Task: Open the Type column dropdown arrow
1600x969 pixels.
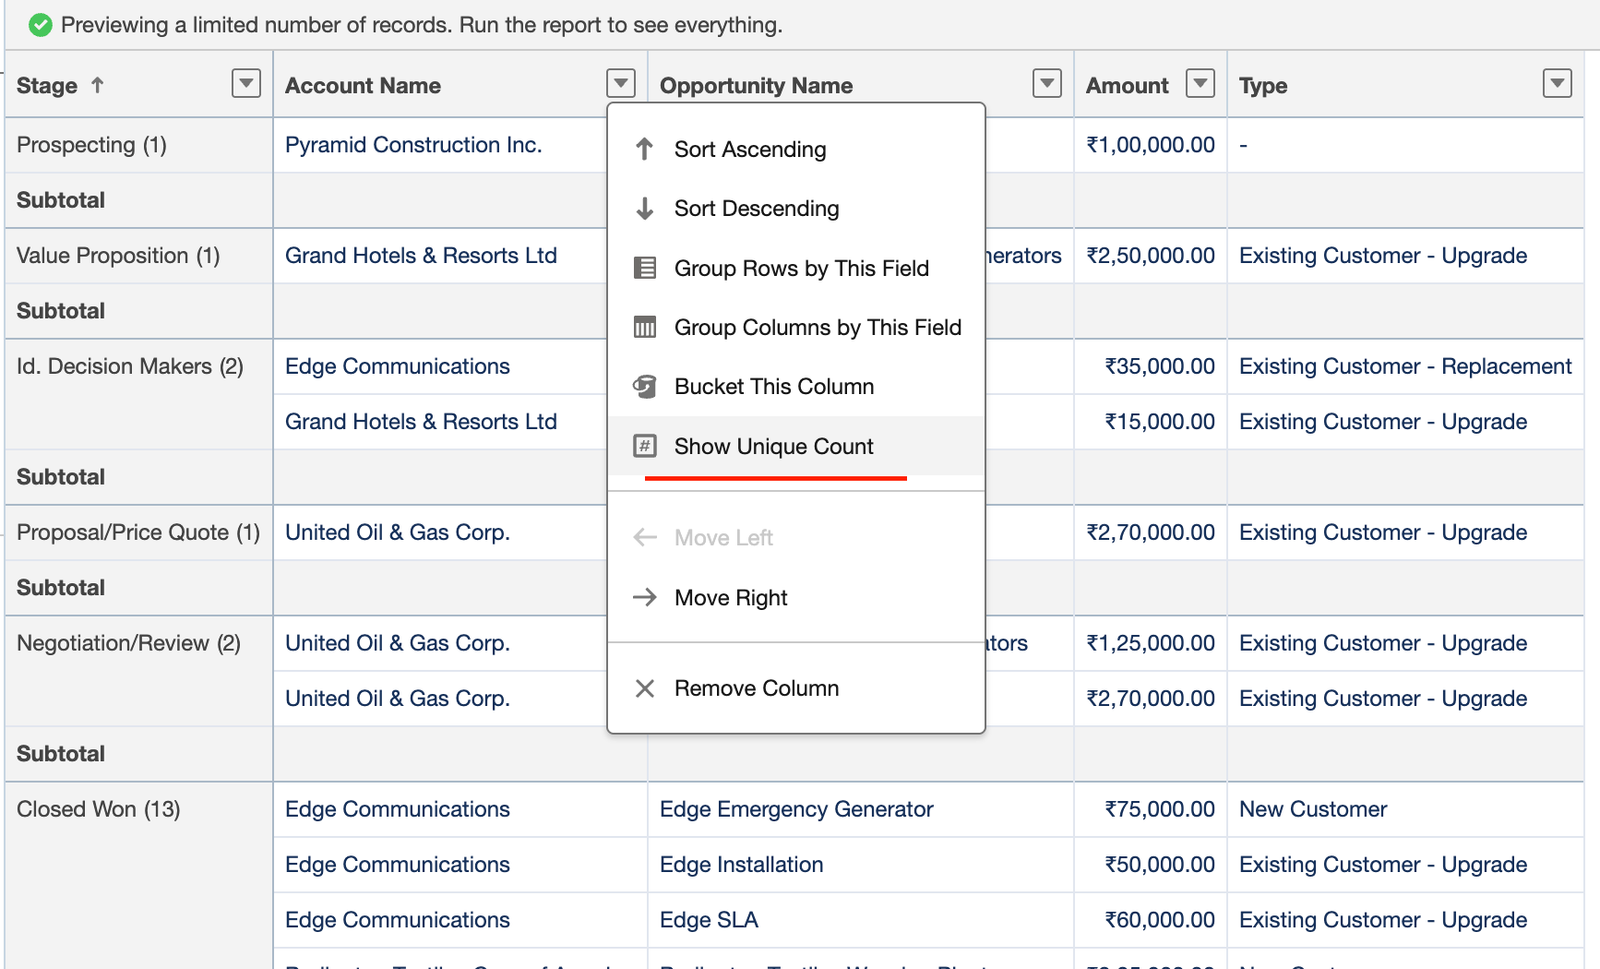Action: coord(1556,83)
